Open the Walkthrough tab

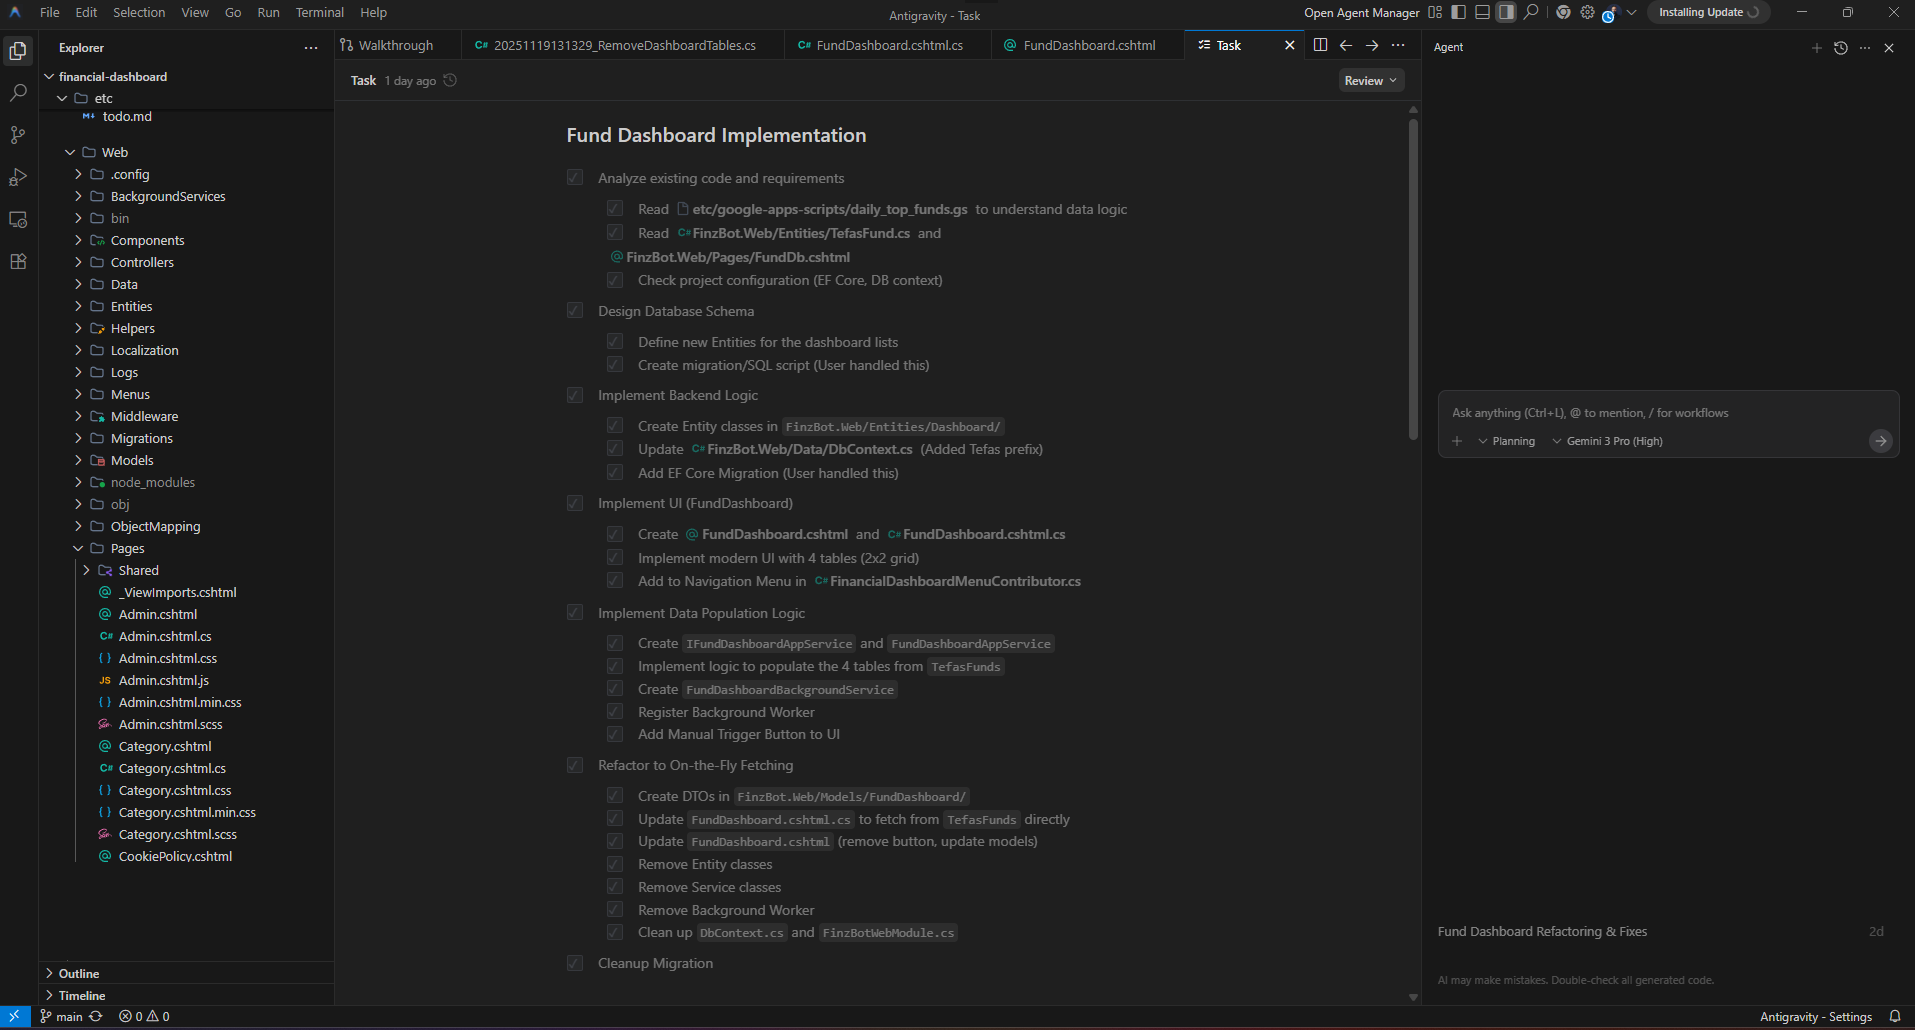pyautogui.click(x=396, y=45)
